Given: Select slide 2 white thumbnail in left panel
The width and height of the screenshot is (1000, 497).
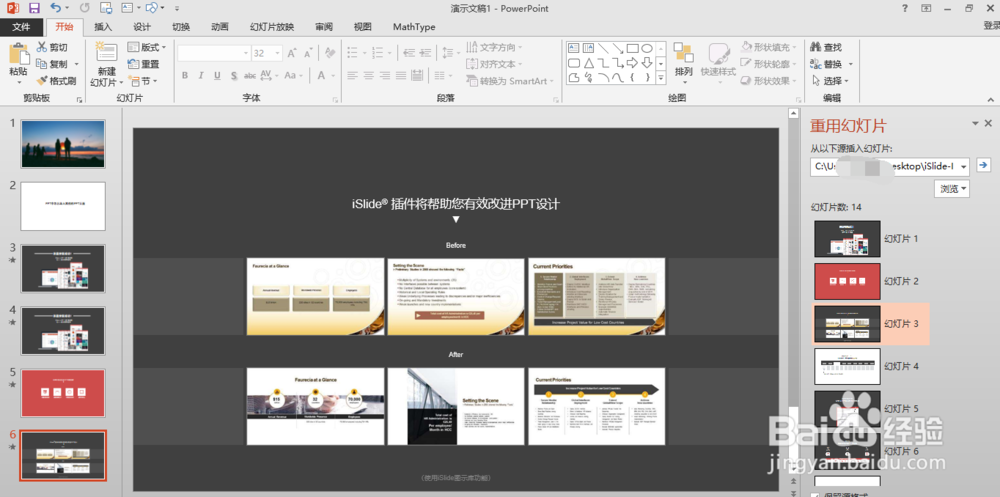Looking at the screenshot, I should coord(63,206).
